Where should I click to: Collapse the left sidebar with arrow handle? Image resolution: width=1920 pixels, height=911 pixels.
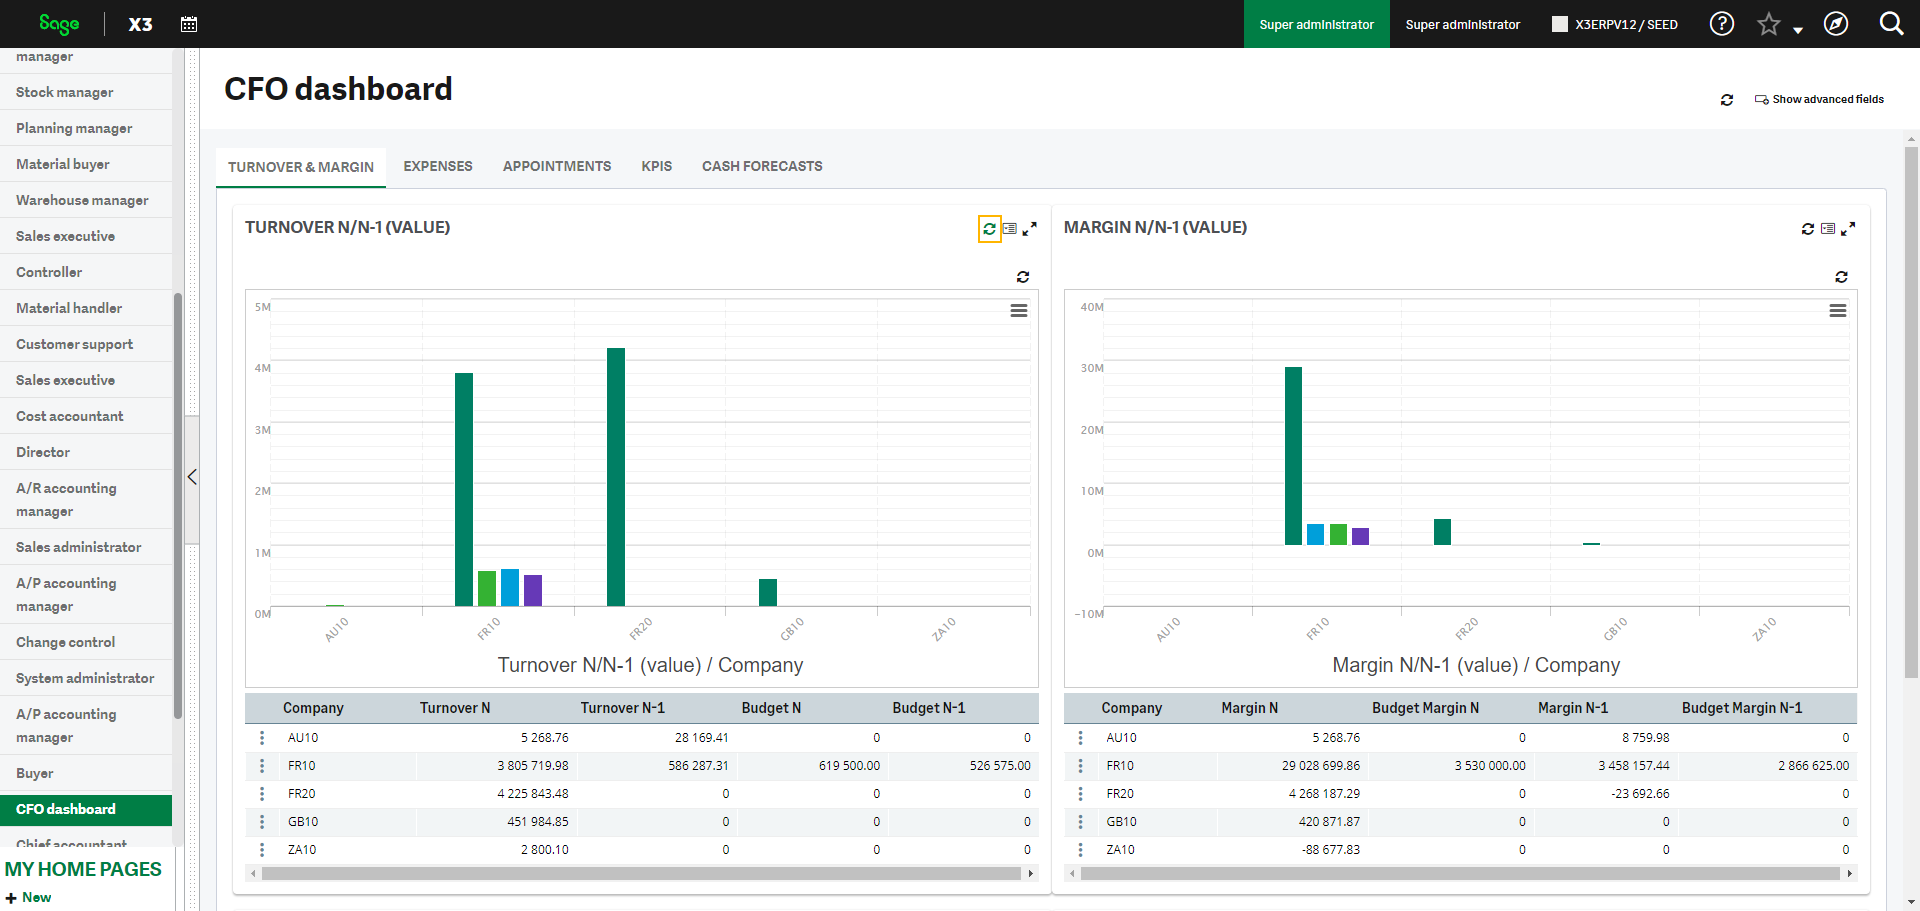pos(192,478)
